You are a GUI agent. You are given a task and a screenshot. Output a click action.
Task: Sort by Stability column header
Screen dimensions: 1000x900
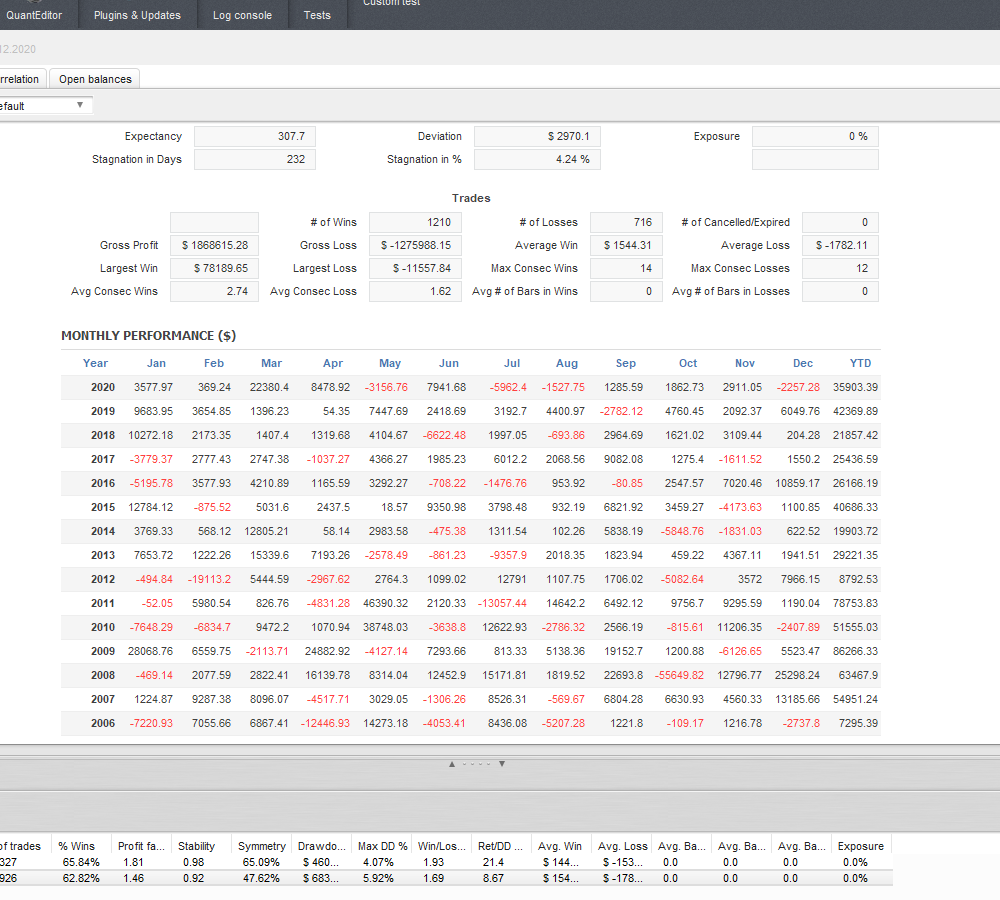point(196,846)
